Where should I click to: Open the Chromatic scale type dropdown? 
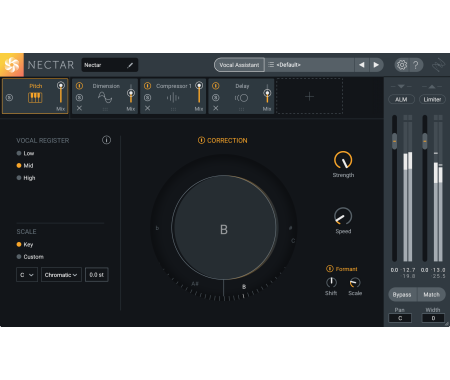pos(61,275)
